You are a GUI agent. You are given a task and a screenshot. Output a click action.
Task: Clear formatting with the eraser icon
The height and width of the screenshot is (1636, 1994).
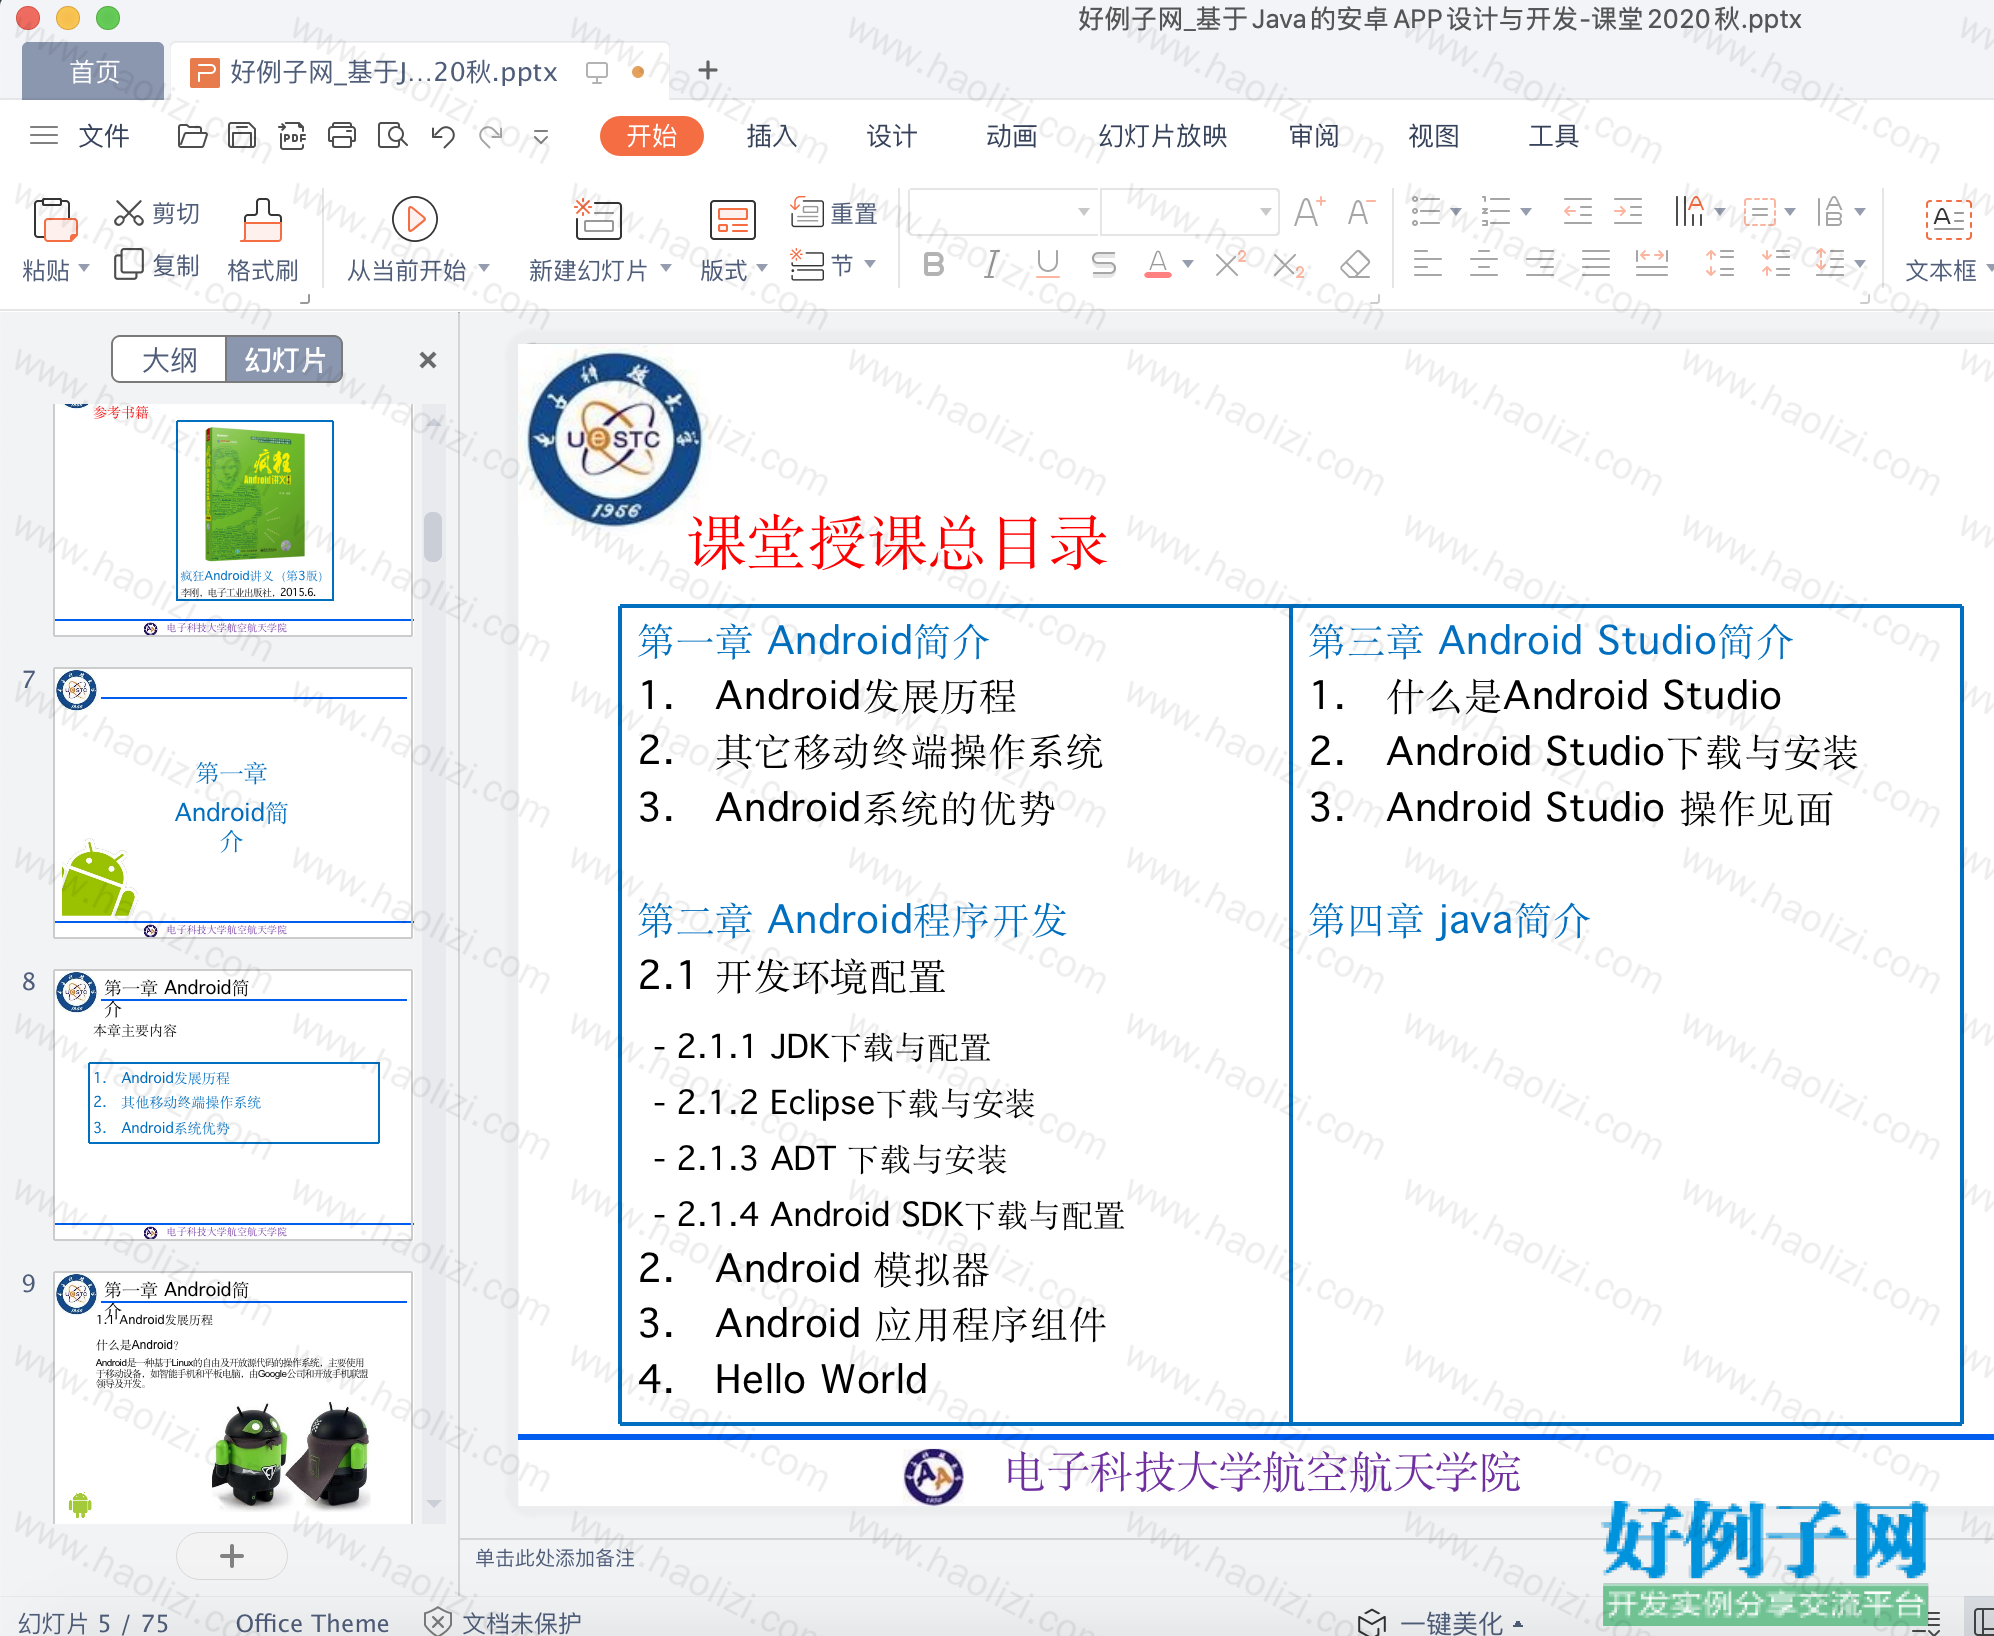[1355, 265]
